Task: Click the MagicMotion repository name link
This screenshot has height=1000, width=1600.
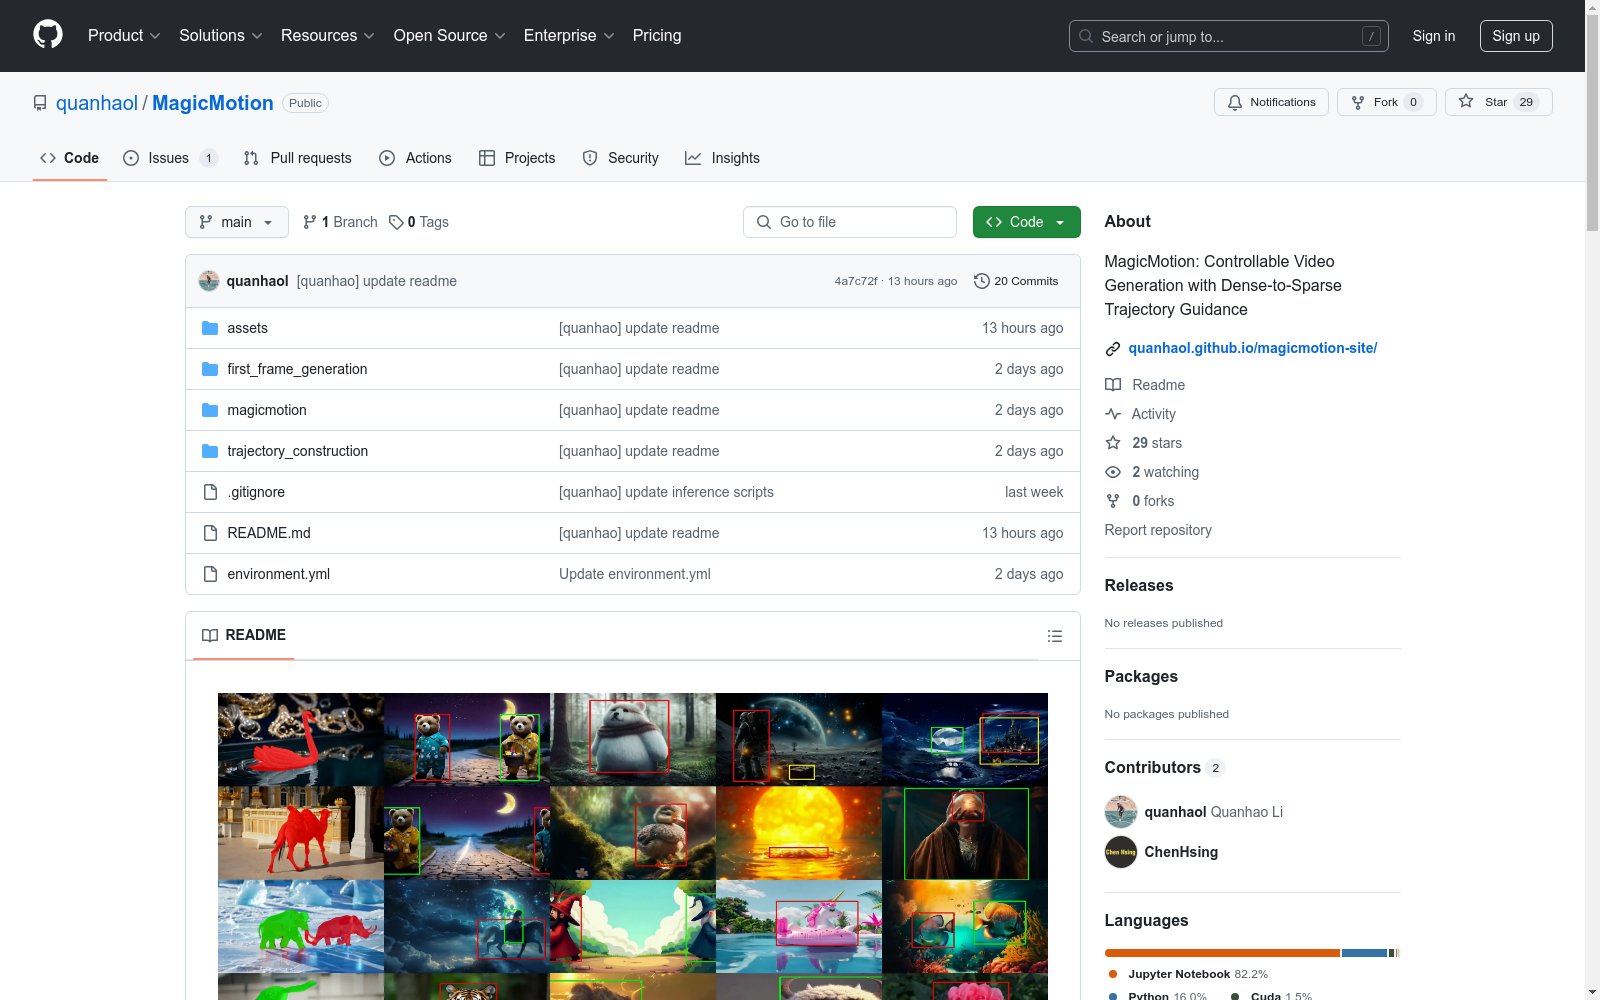Action: [x=213, y=103]
